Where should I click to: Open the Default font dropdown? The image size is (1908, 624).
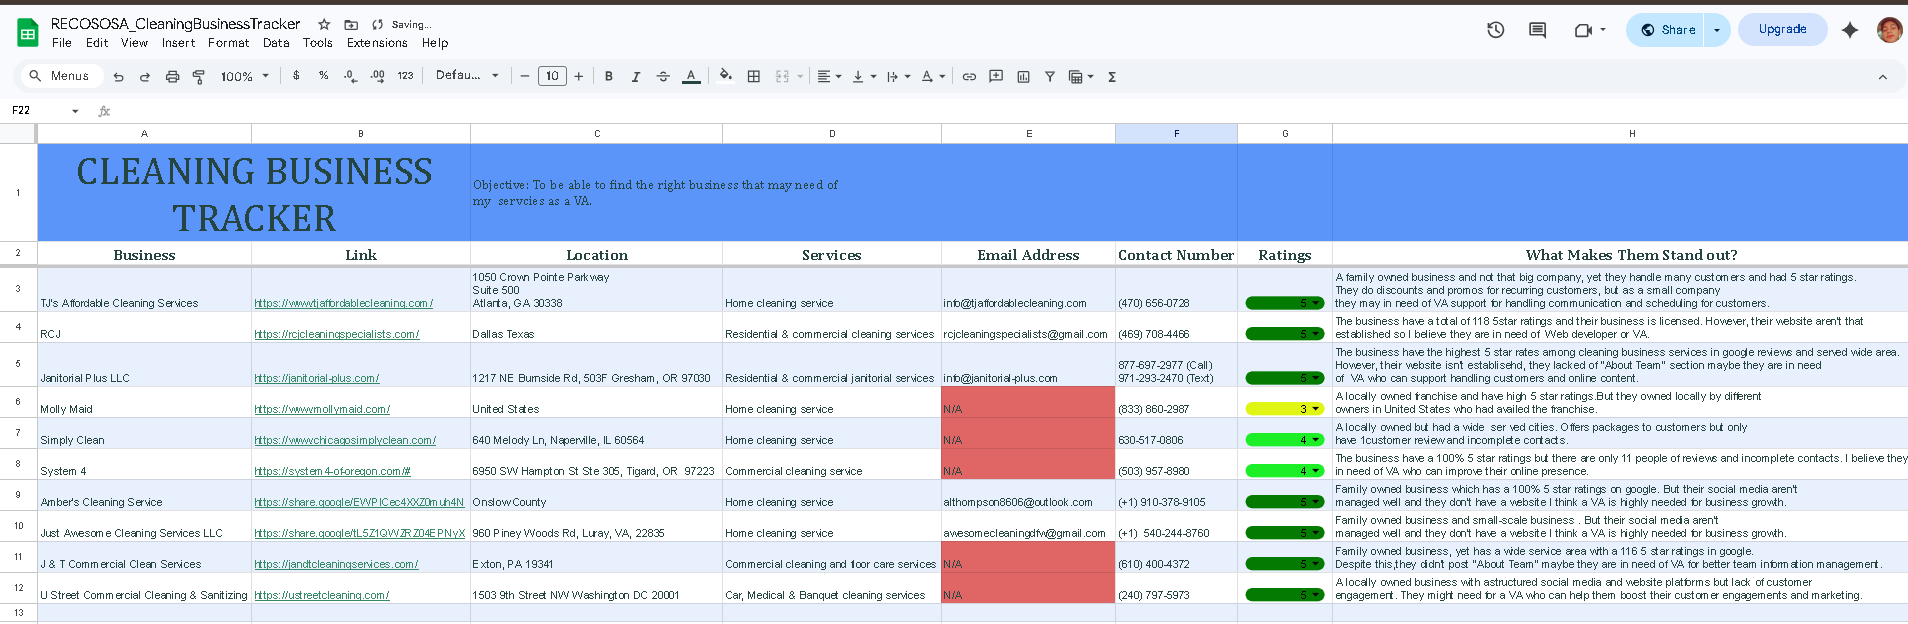pos(467,76)
